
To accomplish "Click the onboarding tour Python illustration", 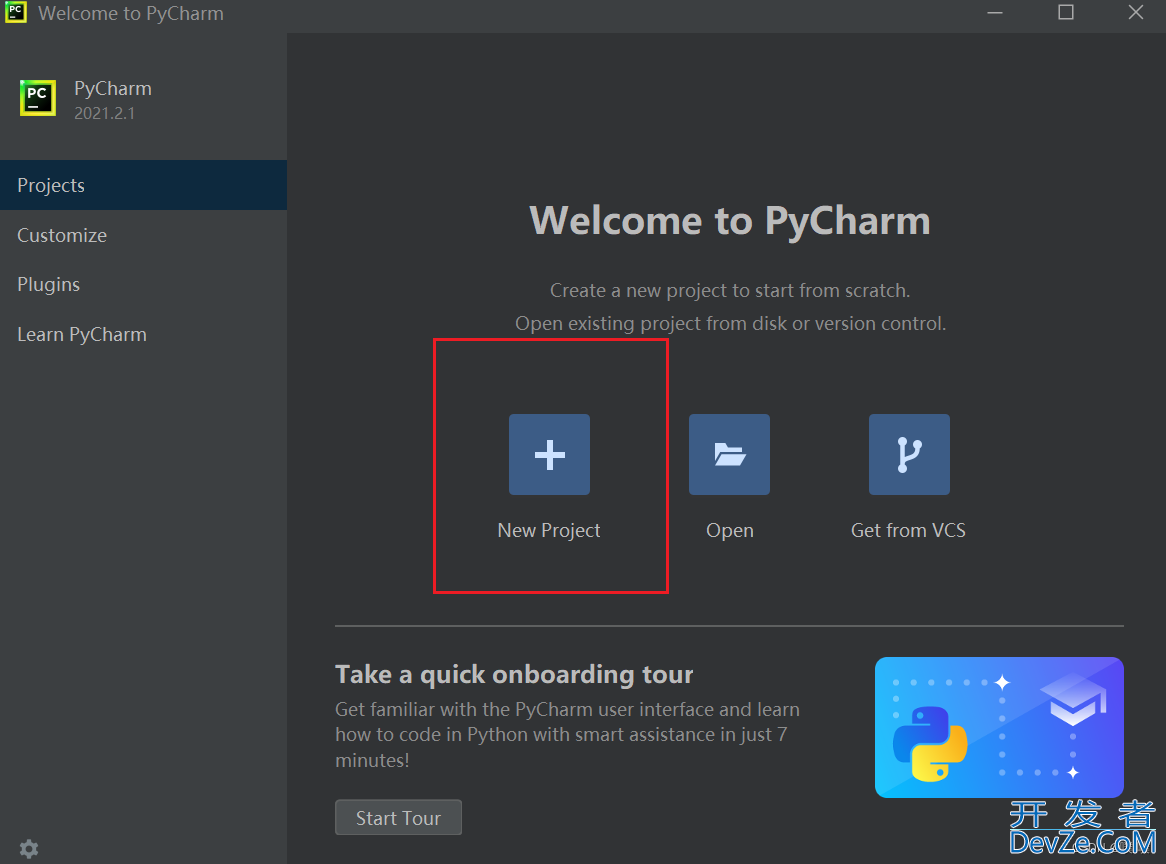I will (x=999, y=727).
